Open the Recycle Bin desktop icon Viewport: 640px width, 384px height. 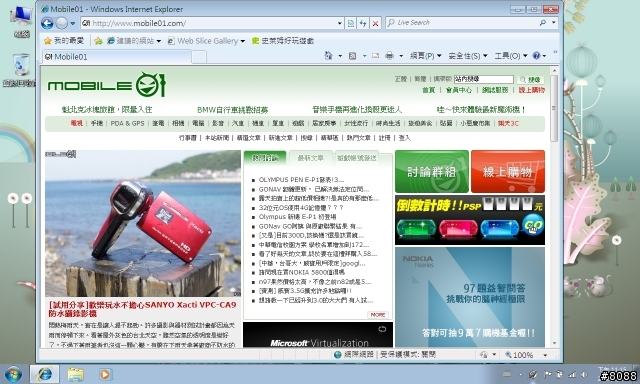(x=20, y=70)
